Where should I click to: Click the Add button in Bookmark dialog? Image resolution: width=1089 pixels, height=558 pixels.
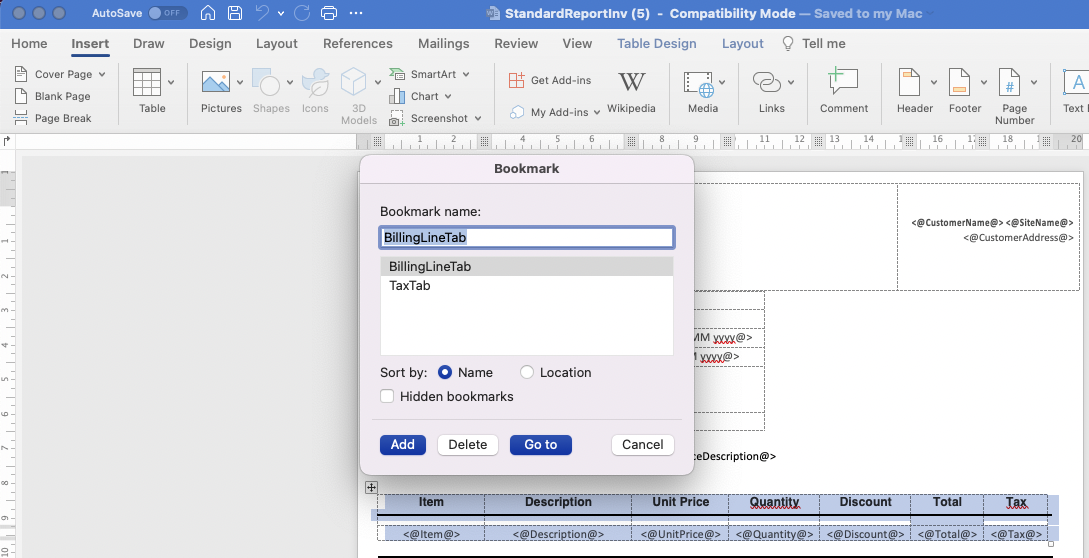[403, 445]
